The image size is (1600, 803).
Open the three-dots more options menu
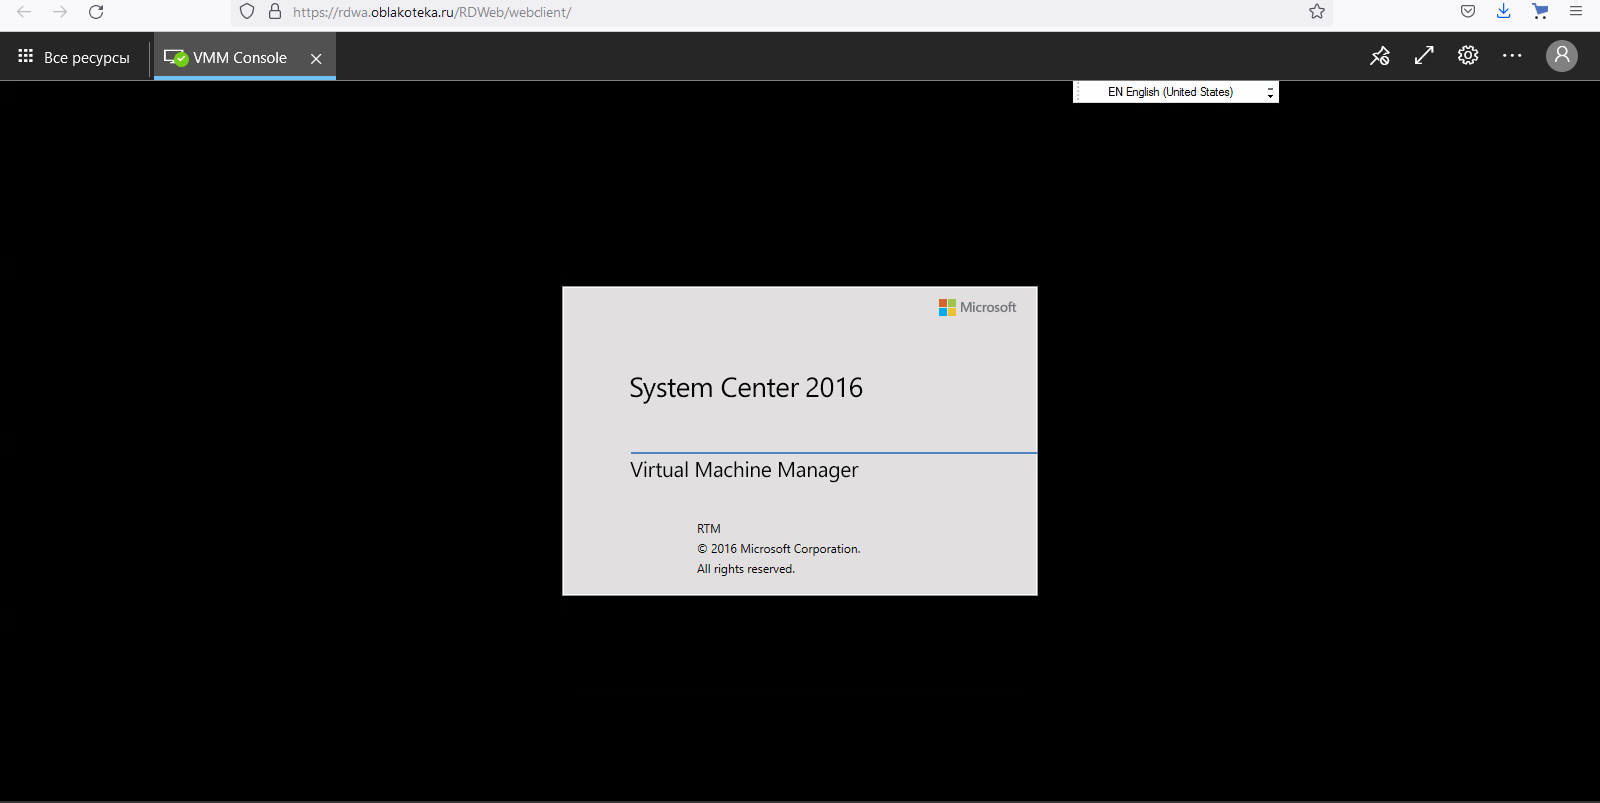pos(1512,56)
